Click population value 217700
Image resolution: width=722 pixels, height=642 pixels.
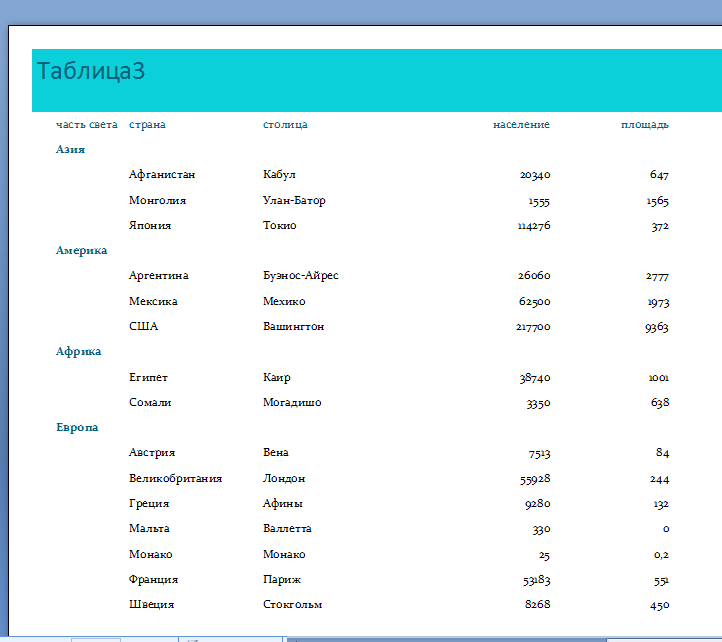point(533,327)
